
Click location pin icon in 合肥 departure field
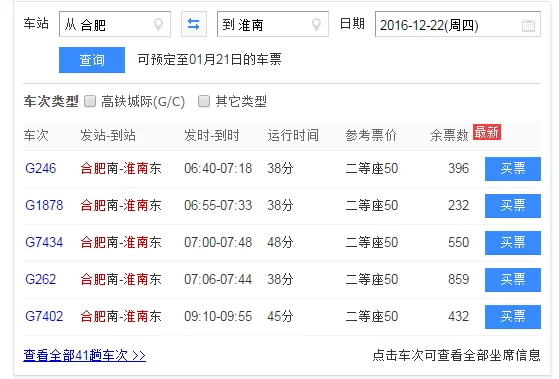pyautogui.click(x=158, y=25)
